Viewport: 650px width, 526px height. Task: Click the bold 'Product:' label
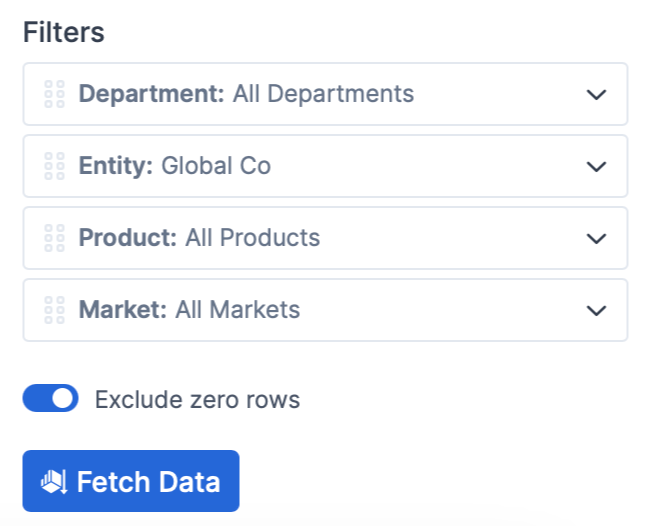pos(128,238)
